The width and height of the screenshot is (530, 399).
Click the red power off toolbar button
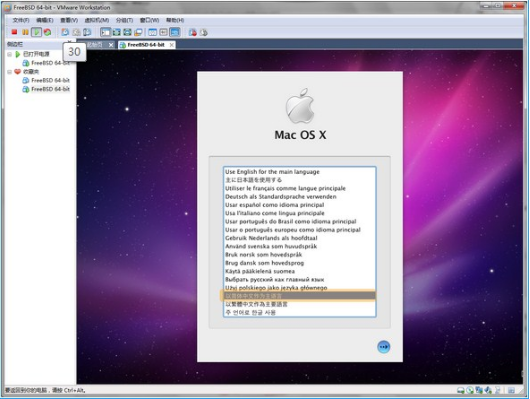click(x=14, y=32)
